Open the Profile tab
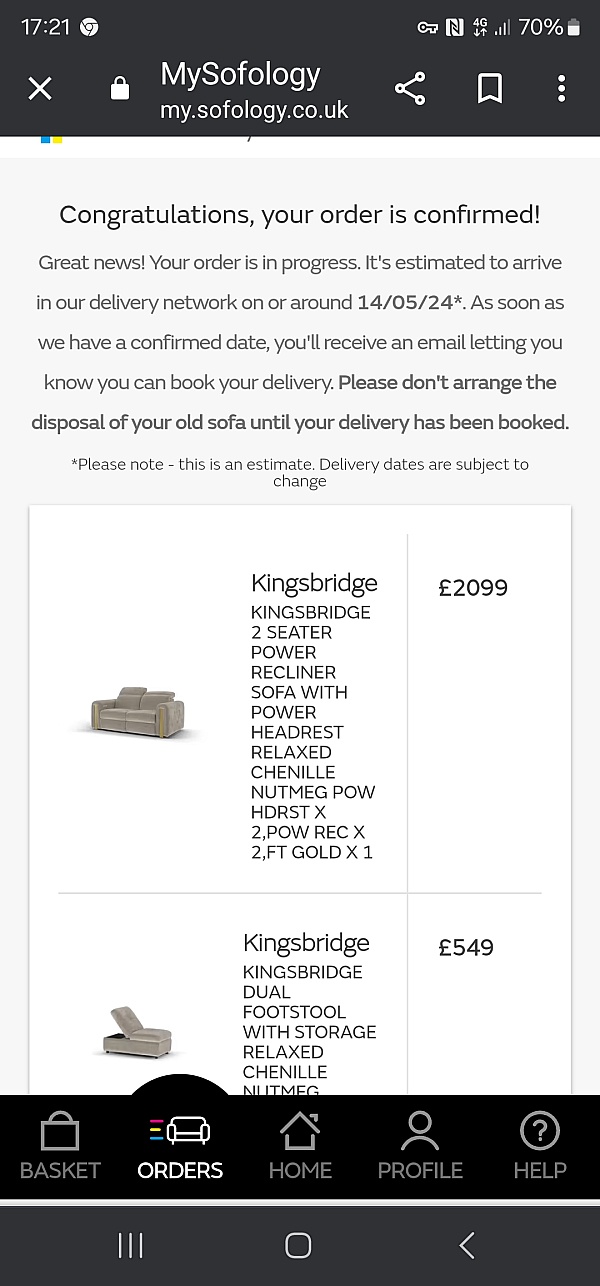600x1286 pixels. (x=420, y=1147)
